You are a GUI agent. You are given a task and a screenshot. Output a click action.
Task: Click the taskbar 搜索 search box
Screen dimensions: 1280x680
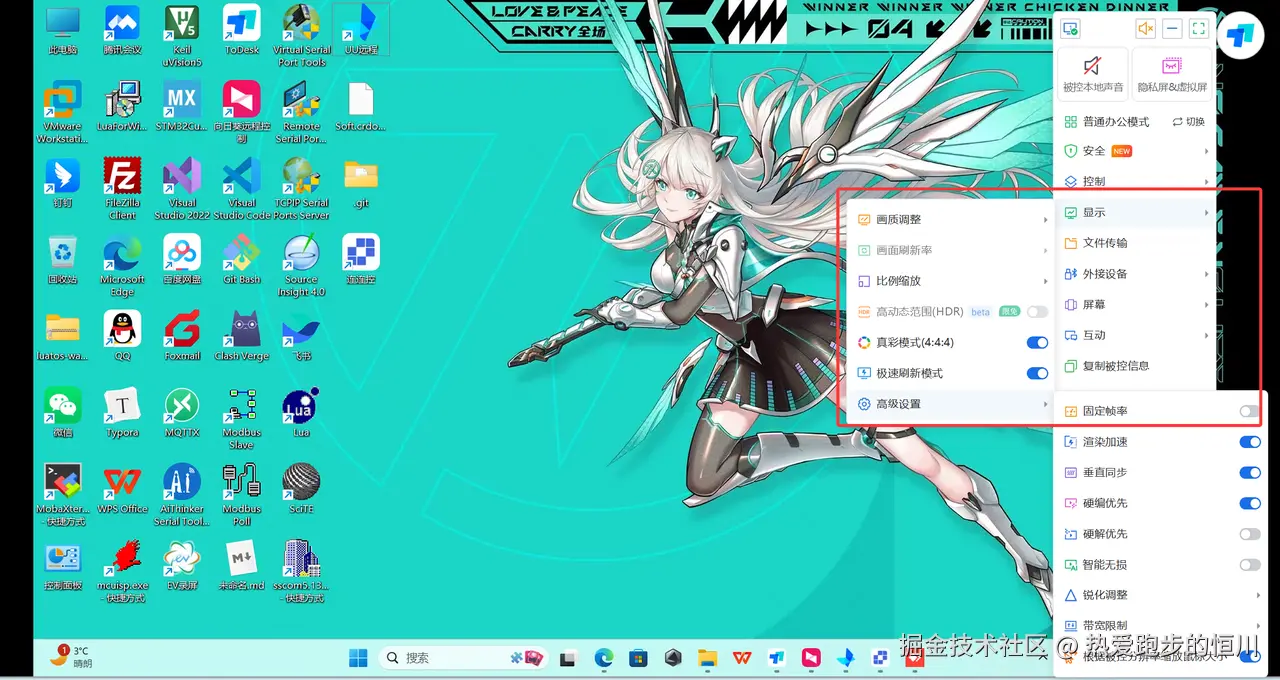point(465,657)
